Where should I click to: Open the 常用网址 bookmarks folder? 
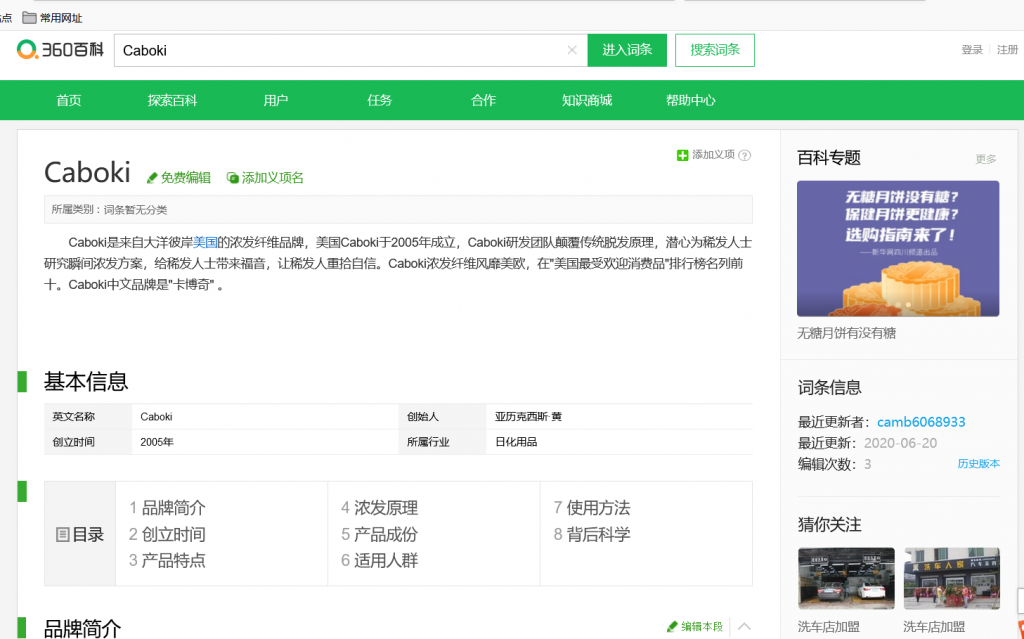[x=52, y=18]
